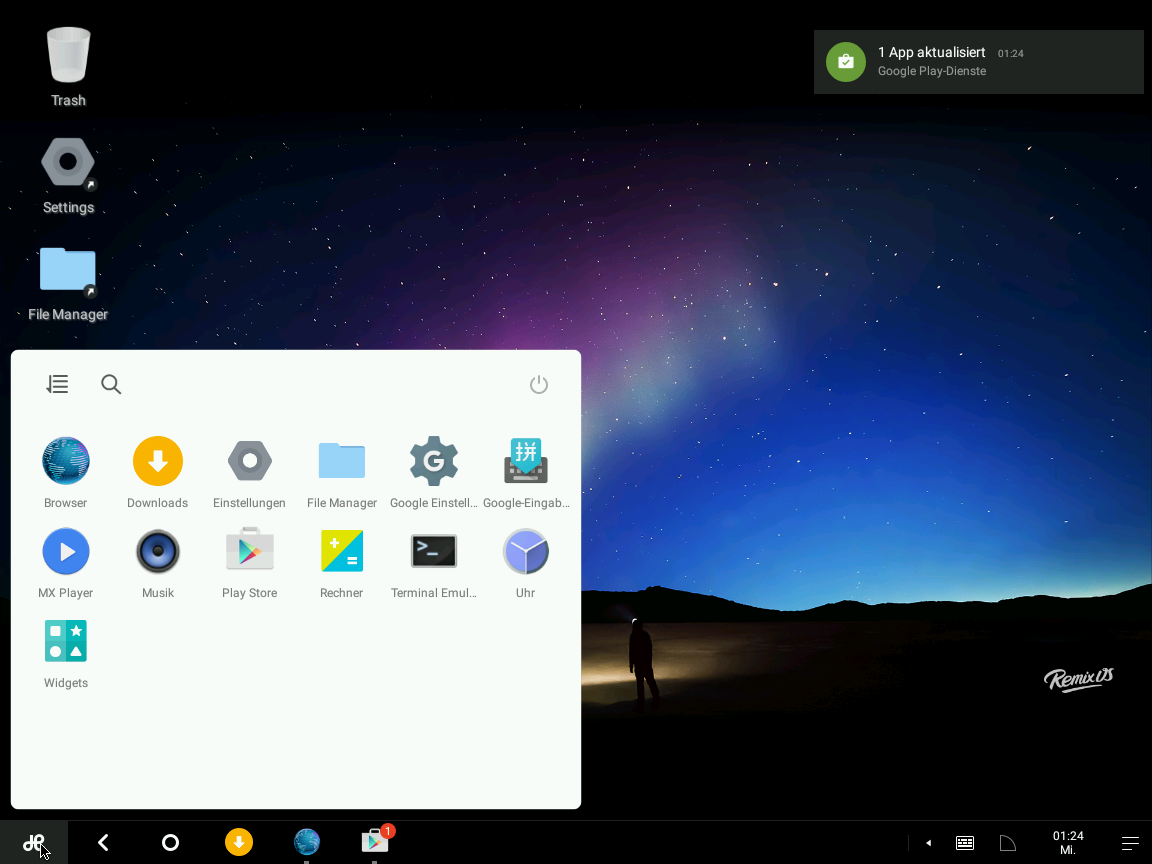Expand the Google Play-Dienste update notification

(x=978, y=61)
